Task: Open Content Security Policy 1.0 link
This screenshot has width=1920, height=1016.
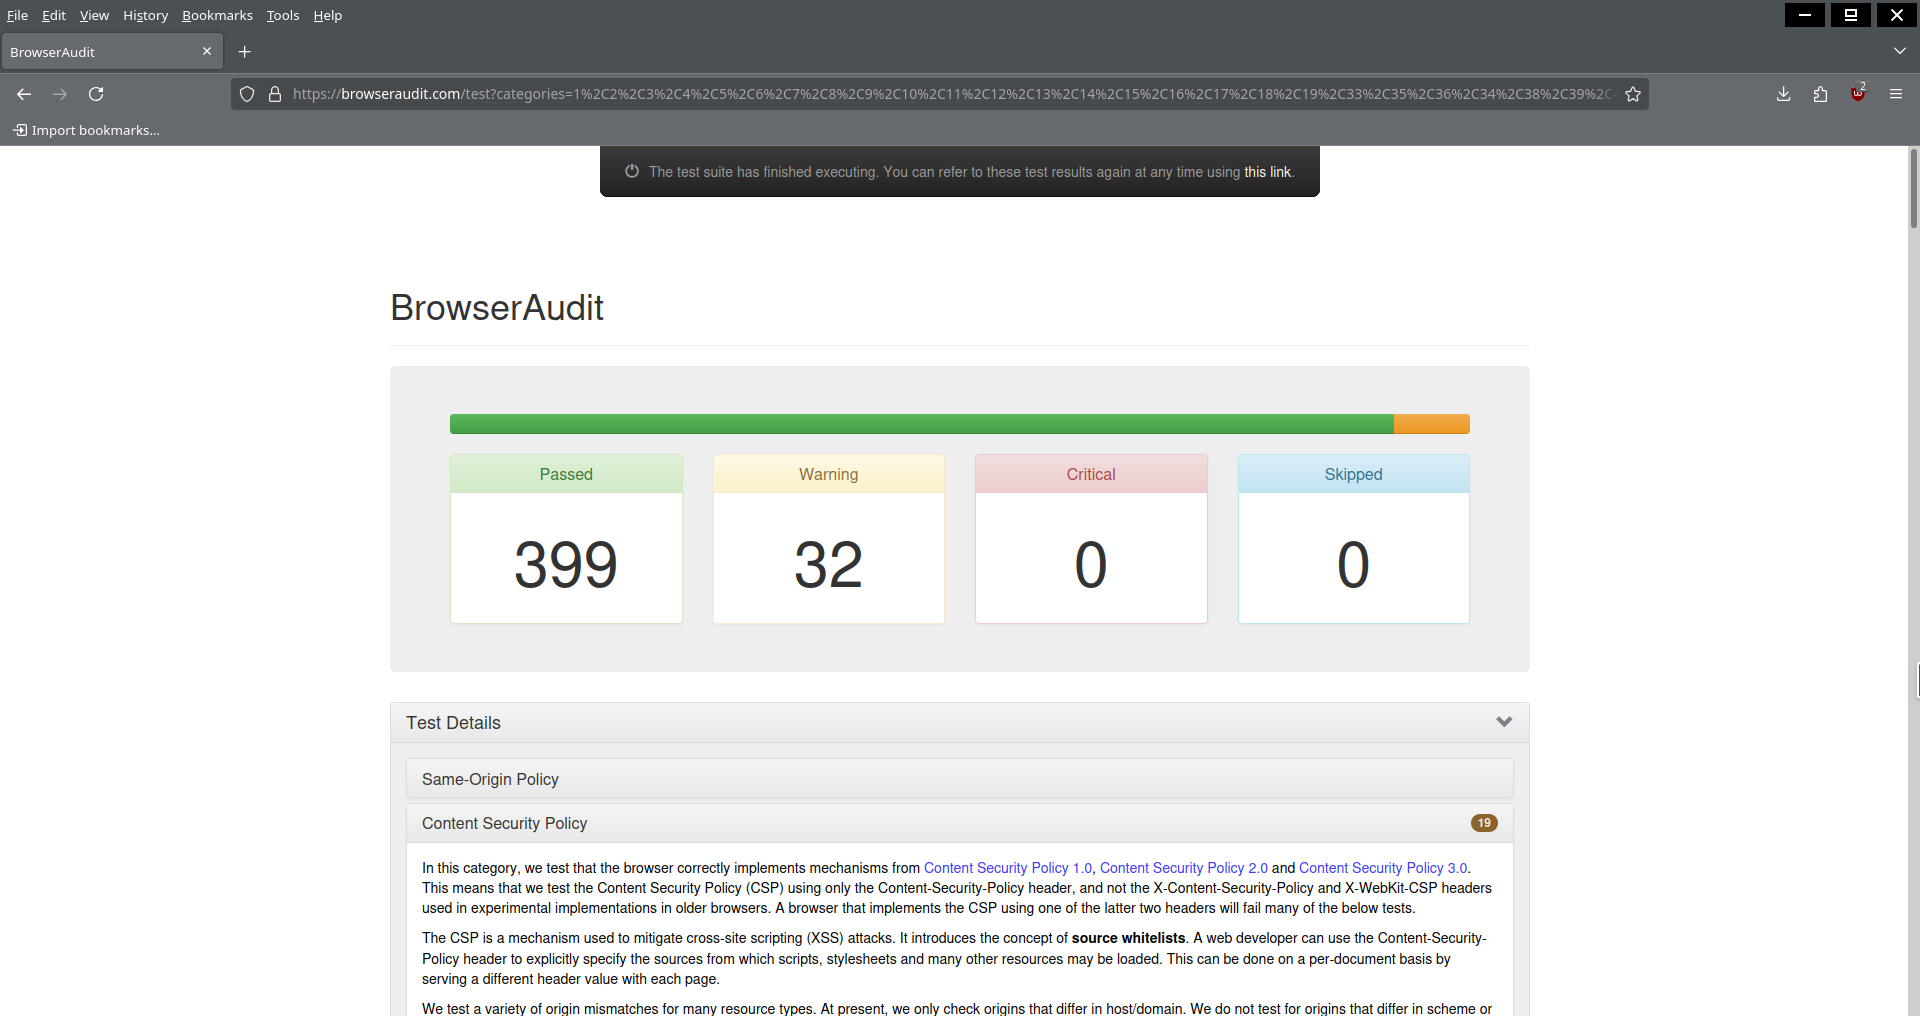Action: [x=1008, y=868]
